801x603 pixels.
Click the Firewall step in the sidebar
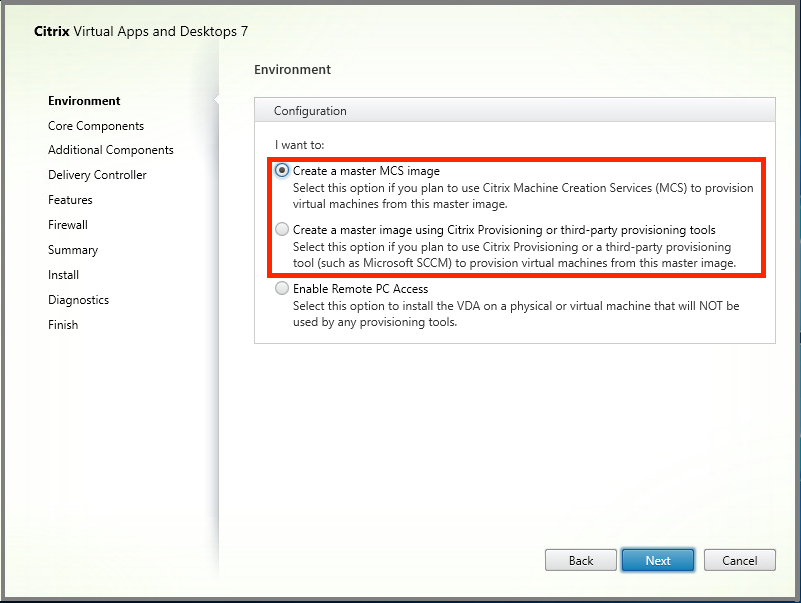pos(68,225)
